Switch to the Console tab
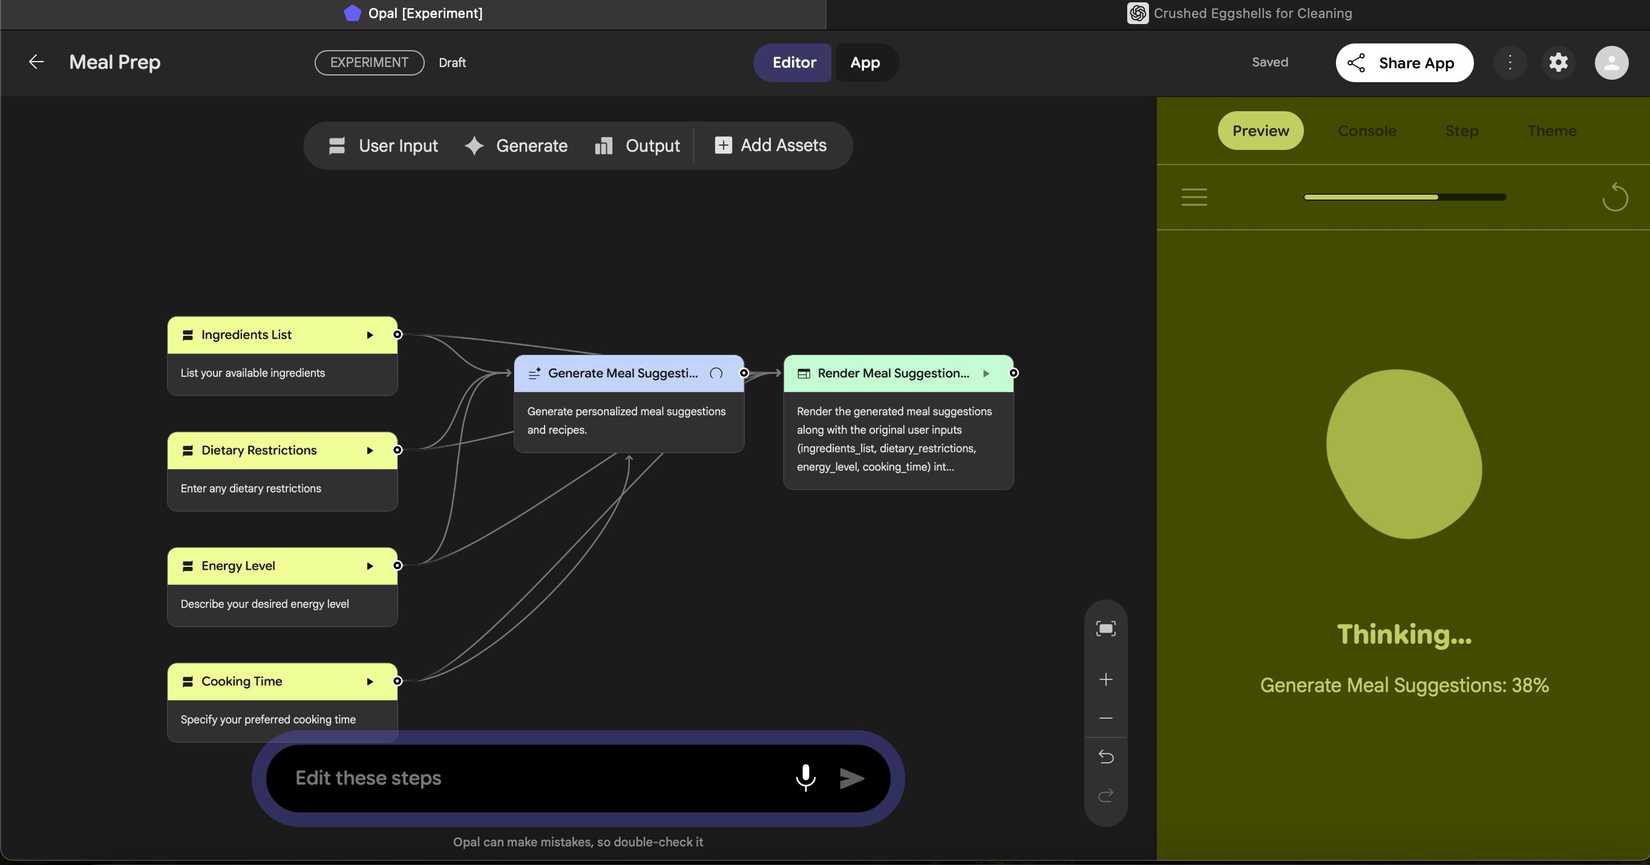 (x=1366, y=131)
